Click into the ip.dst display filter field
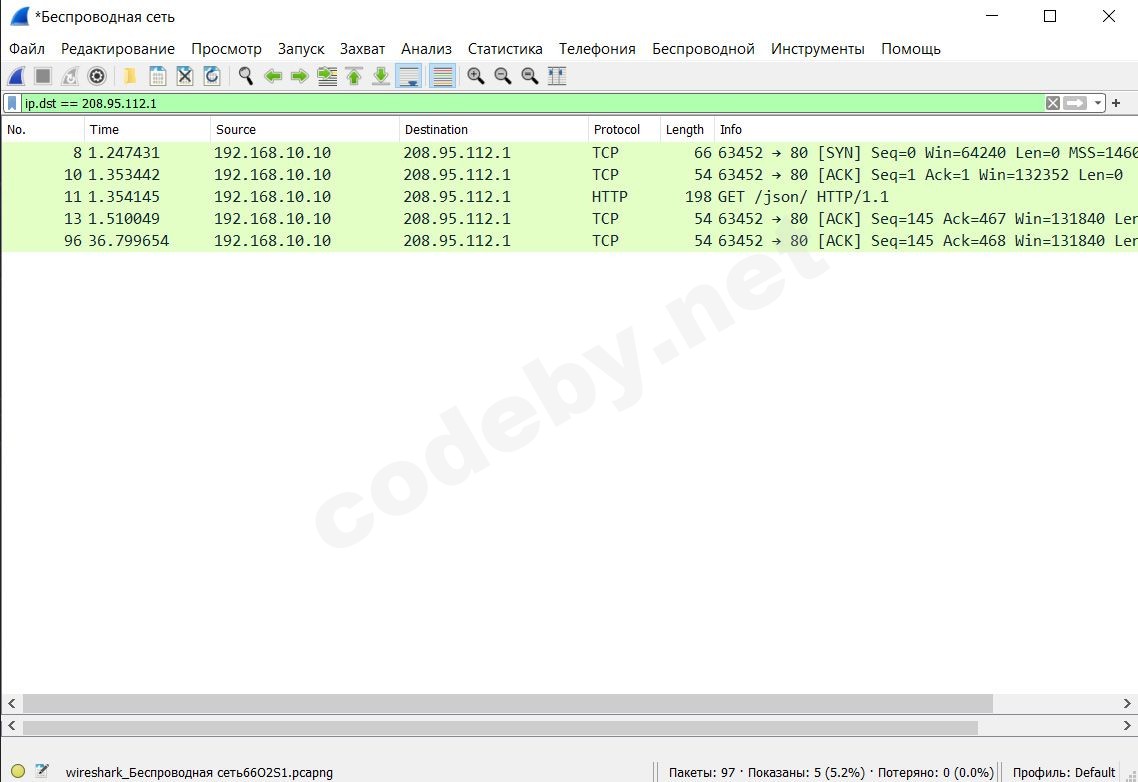Image resolution: width=1138 pixels, height=782 pixels. 533,103
